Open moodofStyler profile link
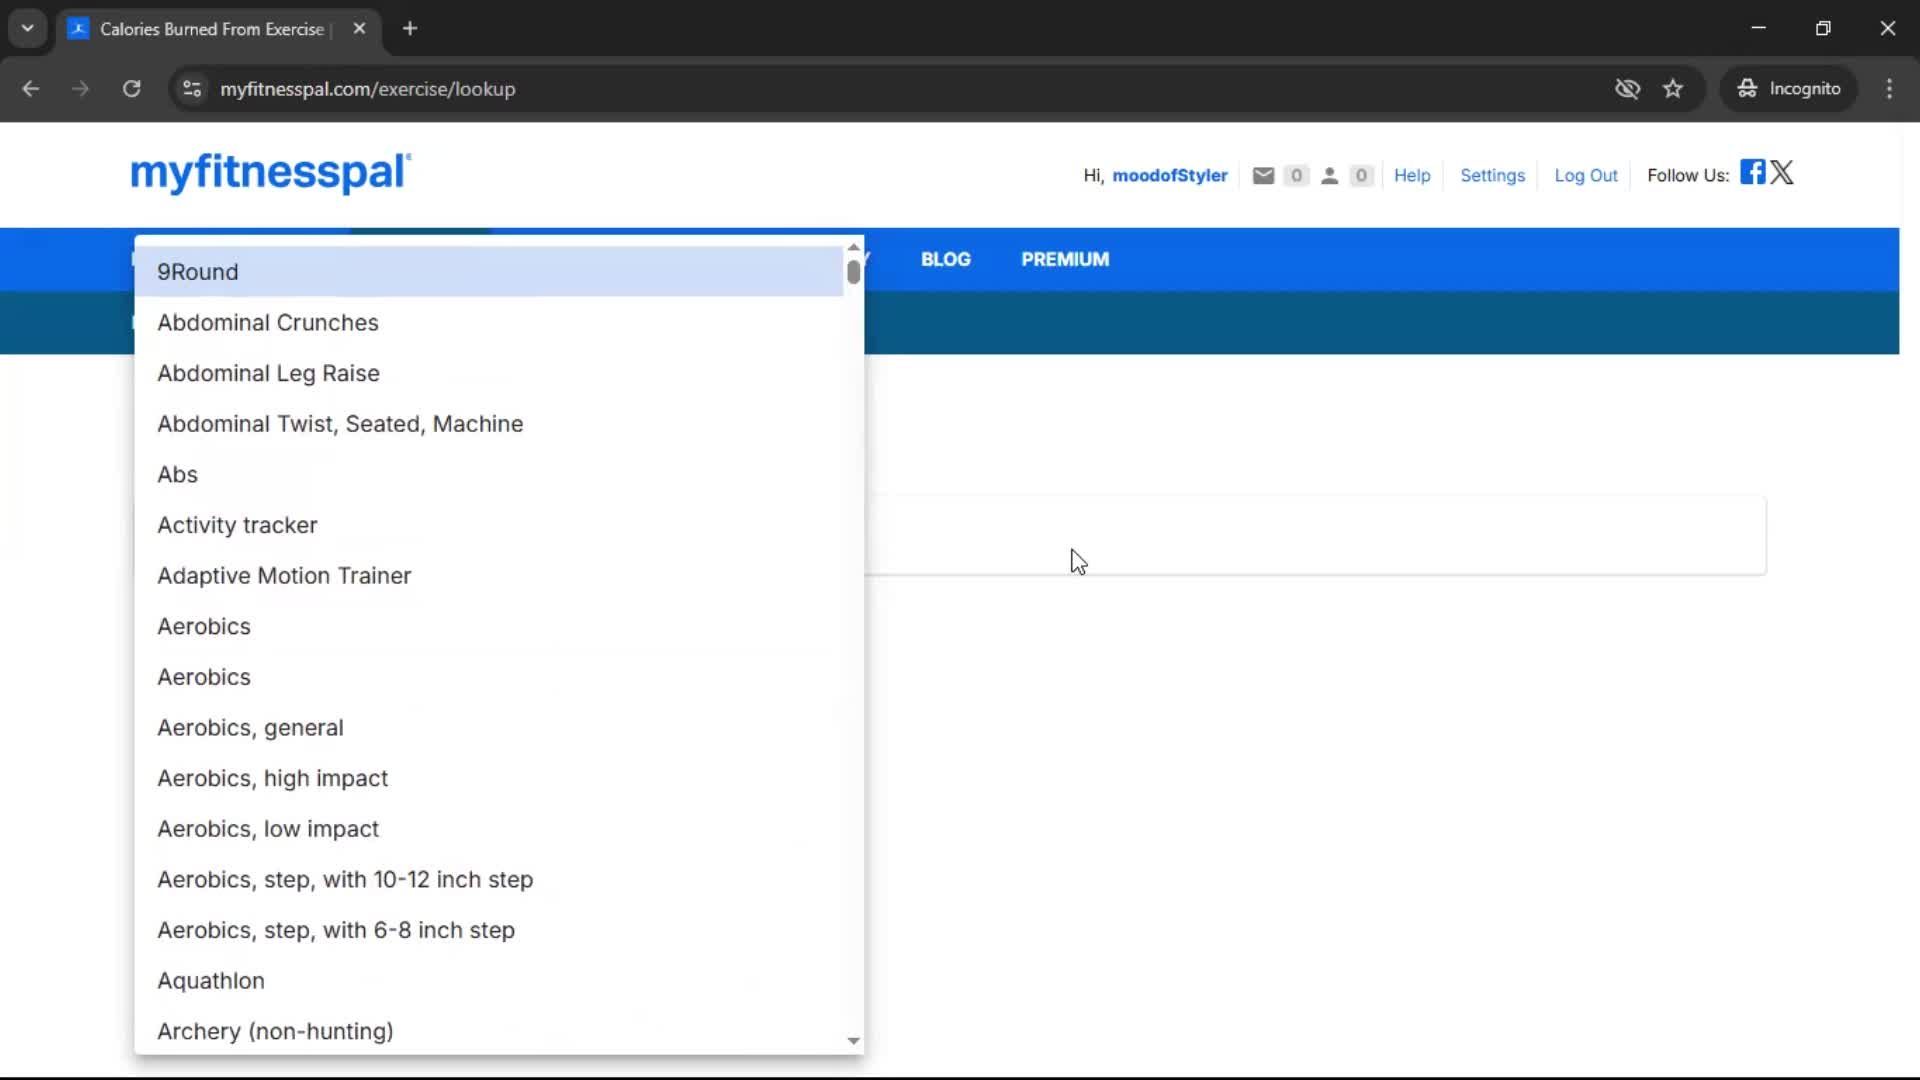Screen dimensions: 1920x1080 [1169, 175]
